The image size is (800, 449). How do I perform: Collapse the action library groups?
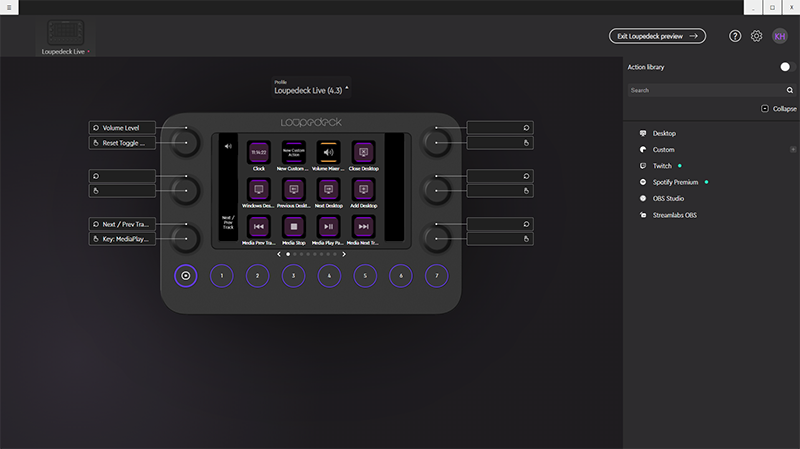(x=778, y=108)
